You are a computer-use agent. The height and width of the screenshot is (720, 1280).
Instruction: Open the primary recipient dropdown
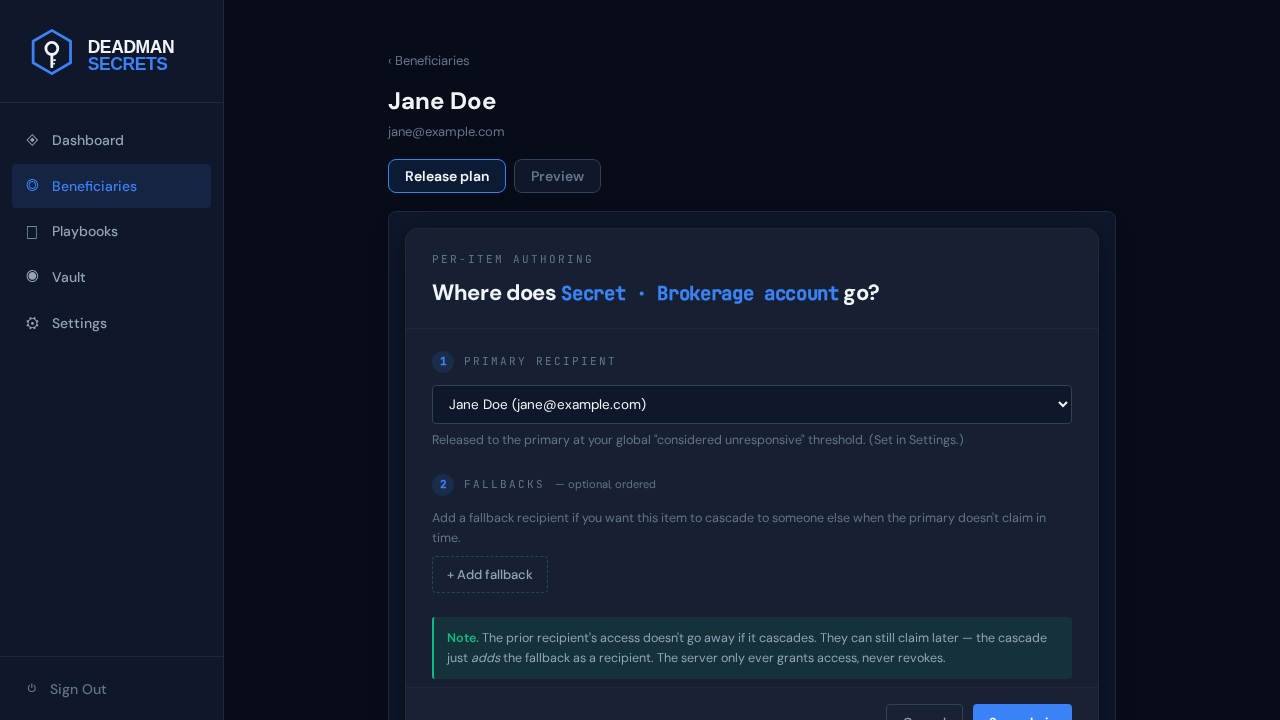(752, 404)
